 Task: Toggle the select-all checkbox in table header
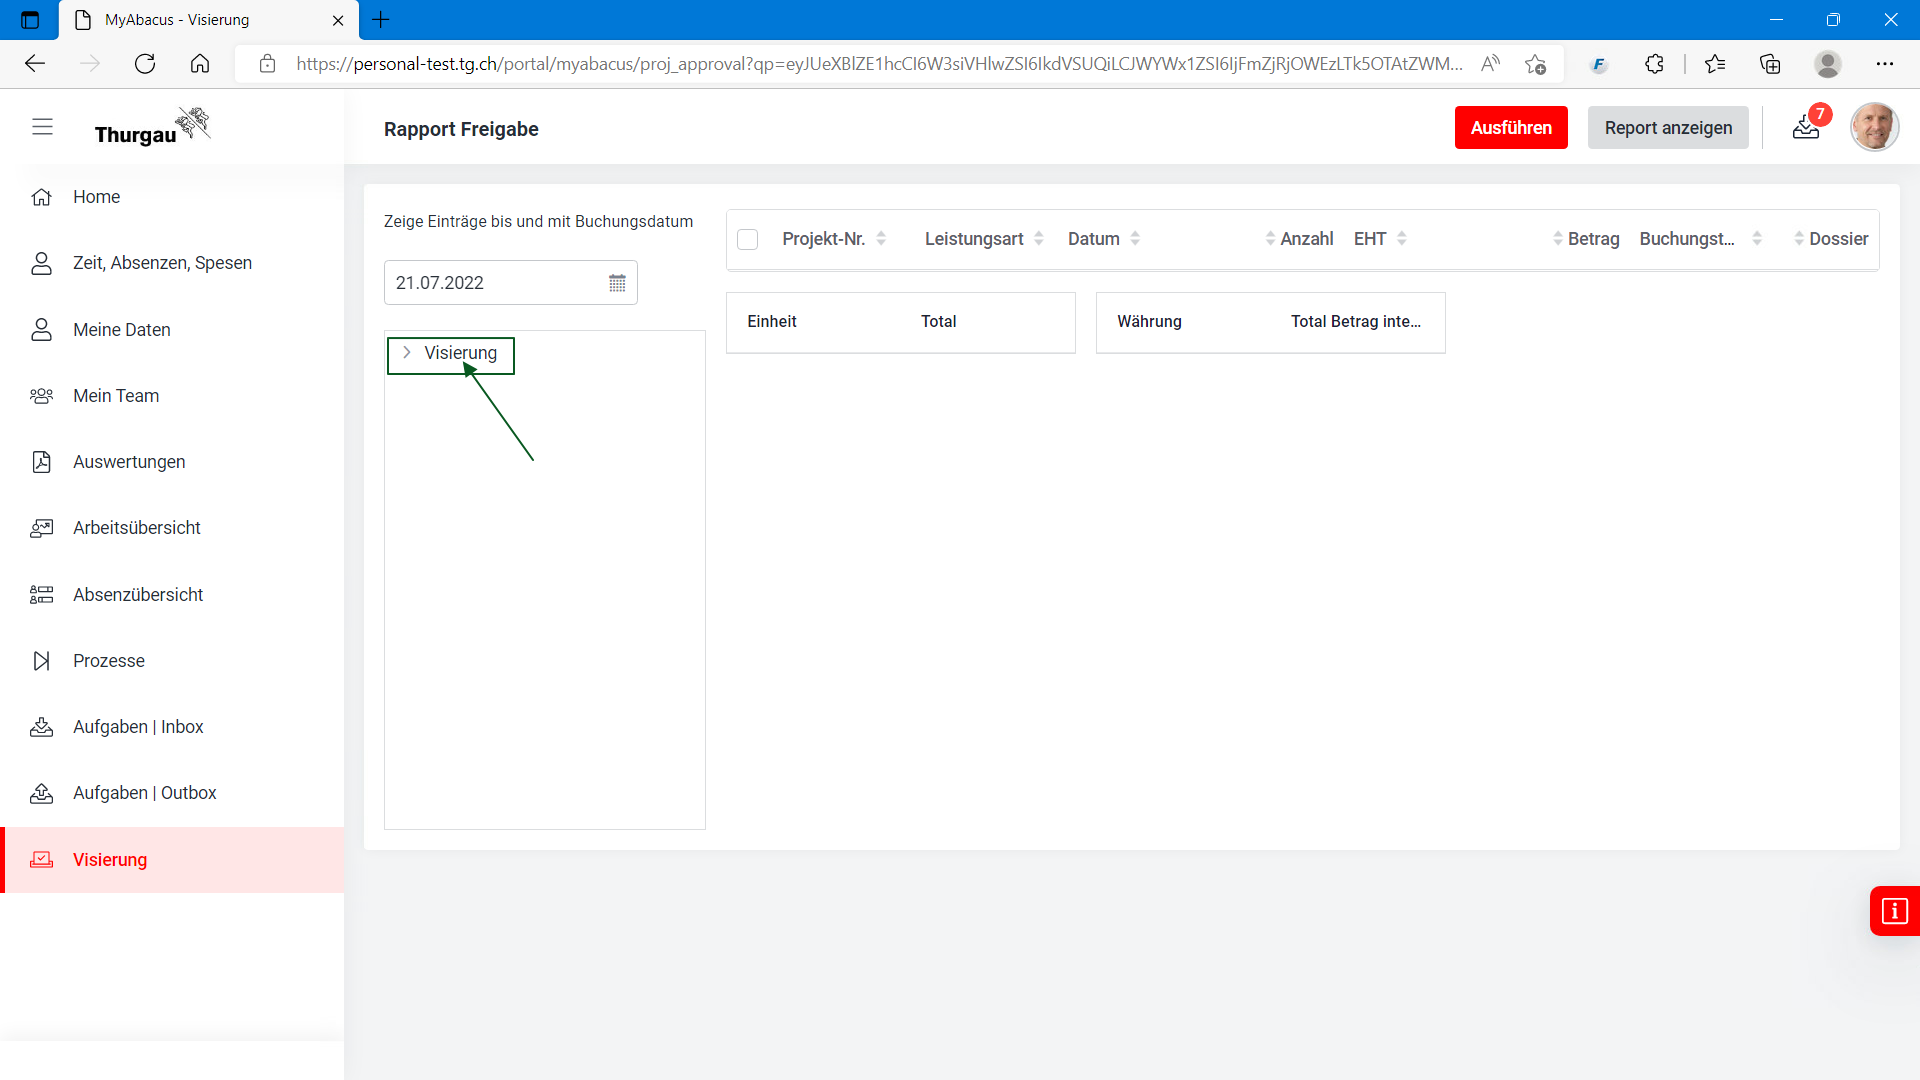click(747, 239)
